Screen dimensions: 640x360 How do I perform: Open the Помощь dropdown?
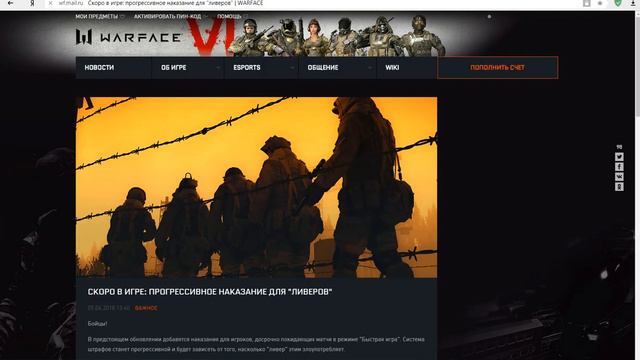pyautogui.click(x=232, y=16)
